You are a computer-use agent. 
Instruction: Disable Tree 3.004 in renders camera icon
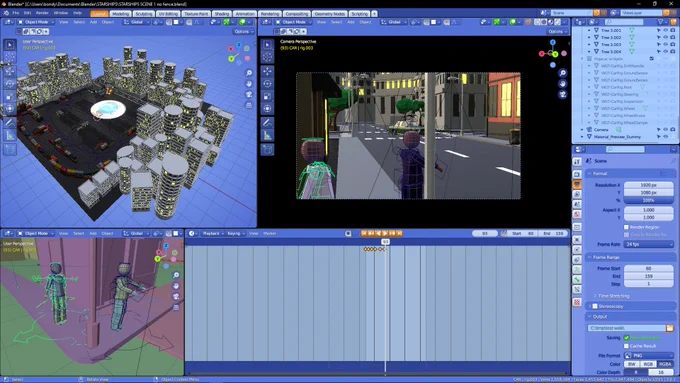[672, 51]
